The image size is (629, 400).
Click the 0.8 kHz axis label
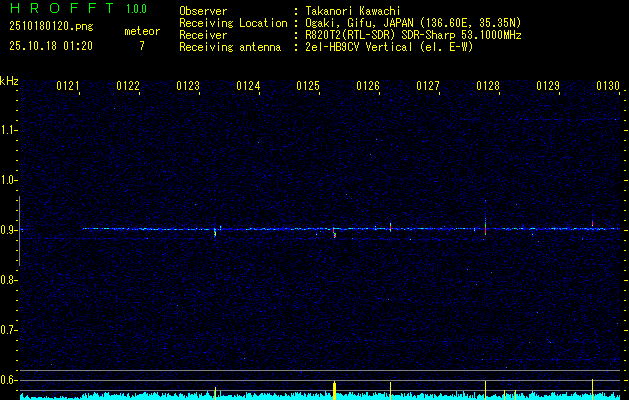point(7,280)
